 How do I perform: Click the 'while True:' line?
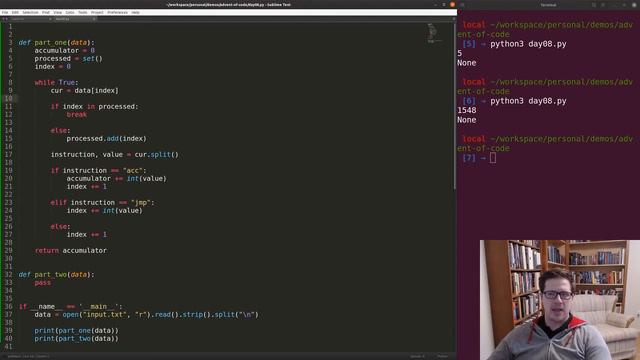point(56,82)
